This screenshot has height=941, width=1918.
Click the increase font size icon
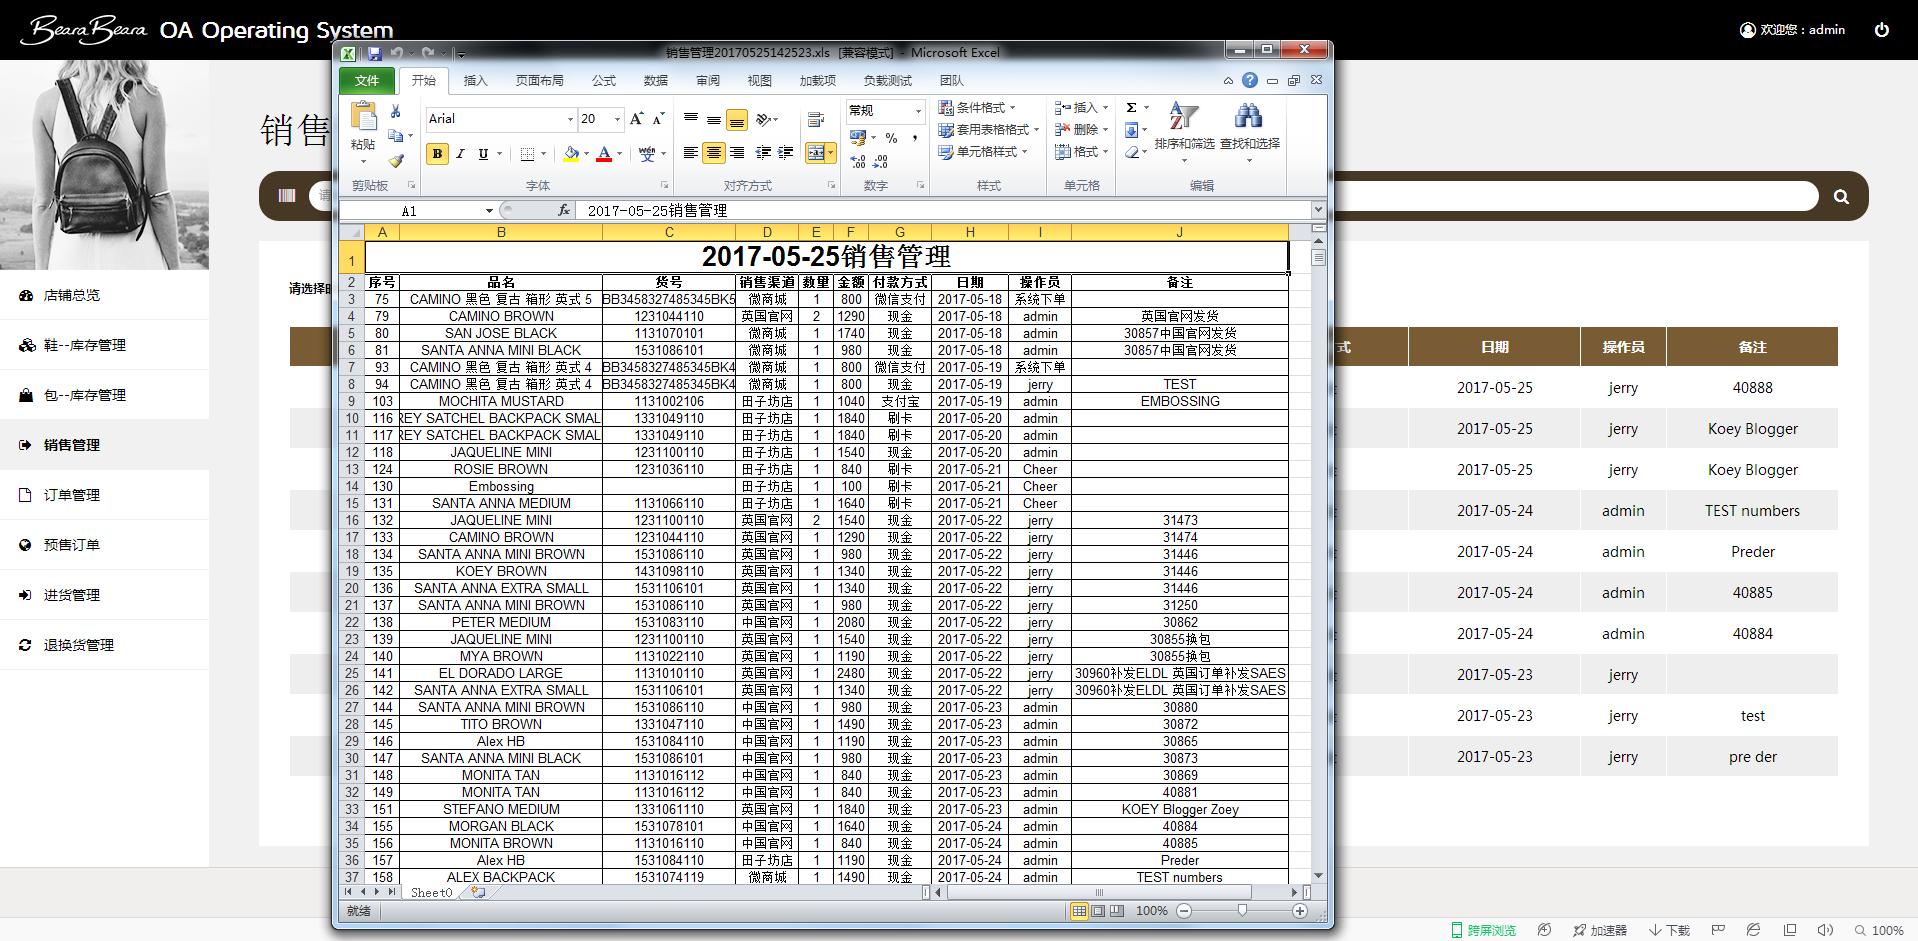(x=636, y=119)
